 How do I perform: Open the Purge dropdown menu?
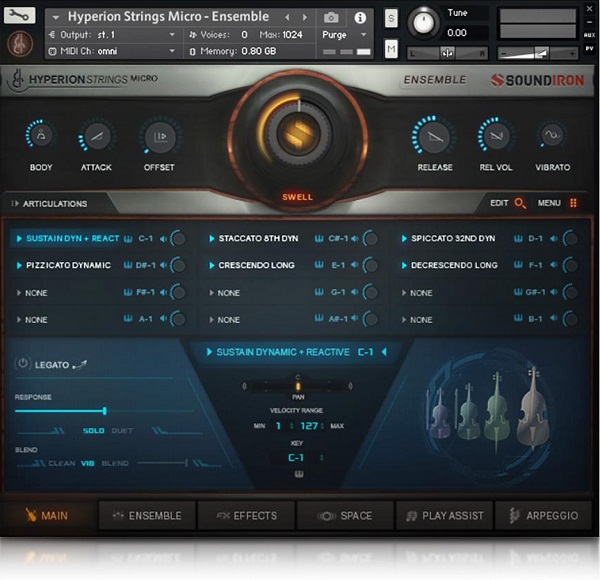click(x=344, y=35)
